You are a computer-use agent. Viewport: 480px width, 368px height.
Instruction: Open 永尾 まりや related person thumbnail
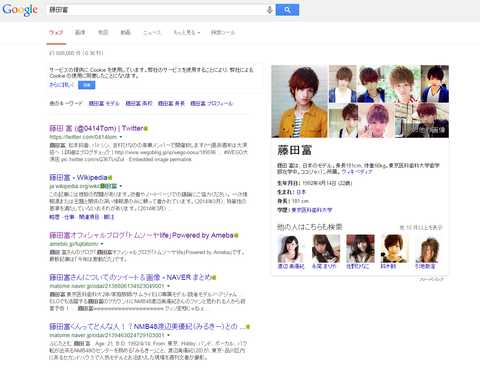[x=326, y=249]
